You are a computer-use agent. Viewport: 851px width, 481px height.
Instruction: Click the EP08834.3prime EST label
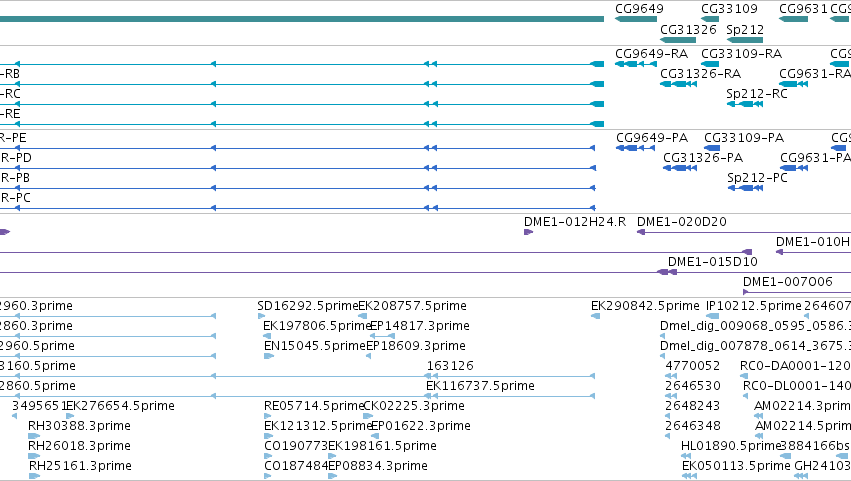point(378,466)
